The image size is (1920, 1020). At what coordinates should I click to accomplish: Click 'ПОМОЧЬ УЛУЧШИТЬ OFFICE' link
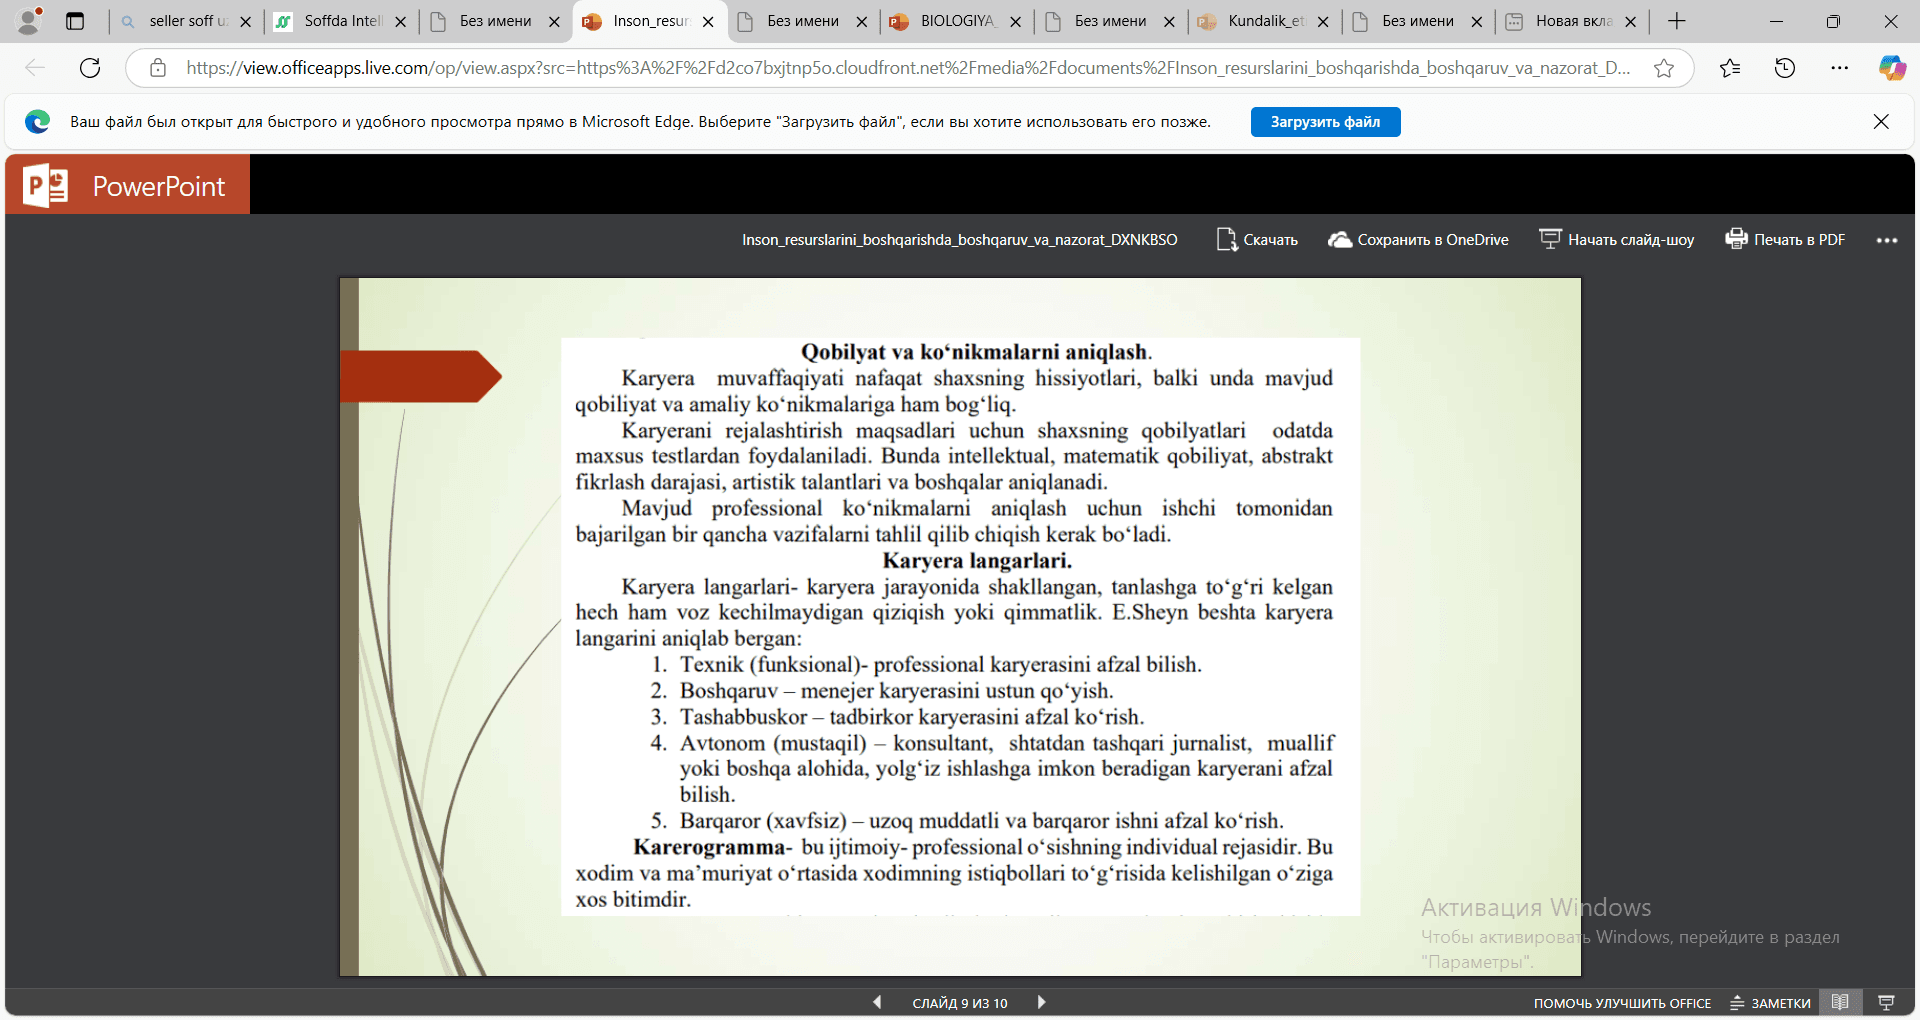tap(1622, 1003)
